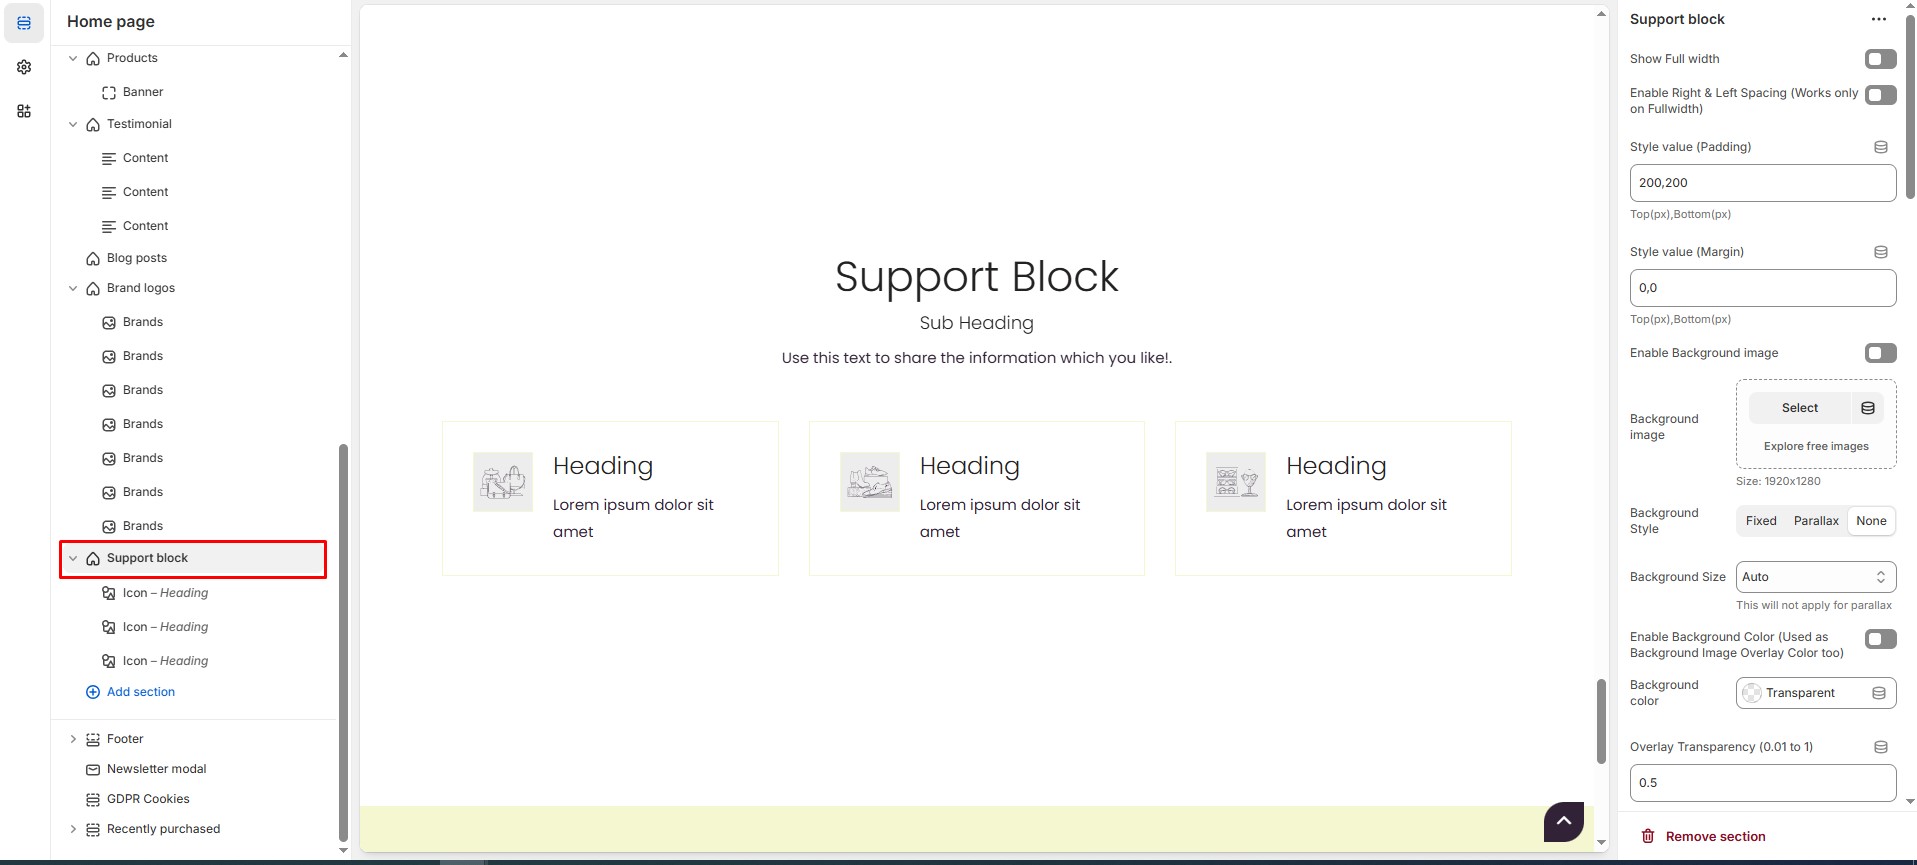Click the Style value (Margin) input field
Viewport: 1917px width, 865px height.
tap(1762, 288)
